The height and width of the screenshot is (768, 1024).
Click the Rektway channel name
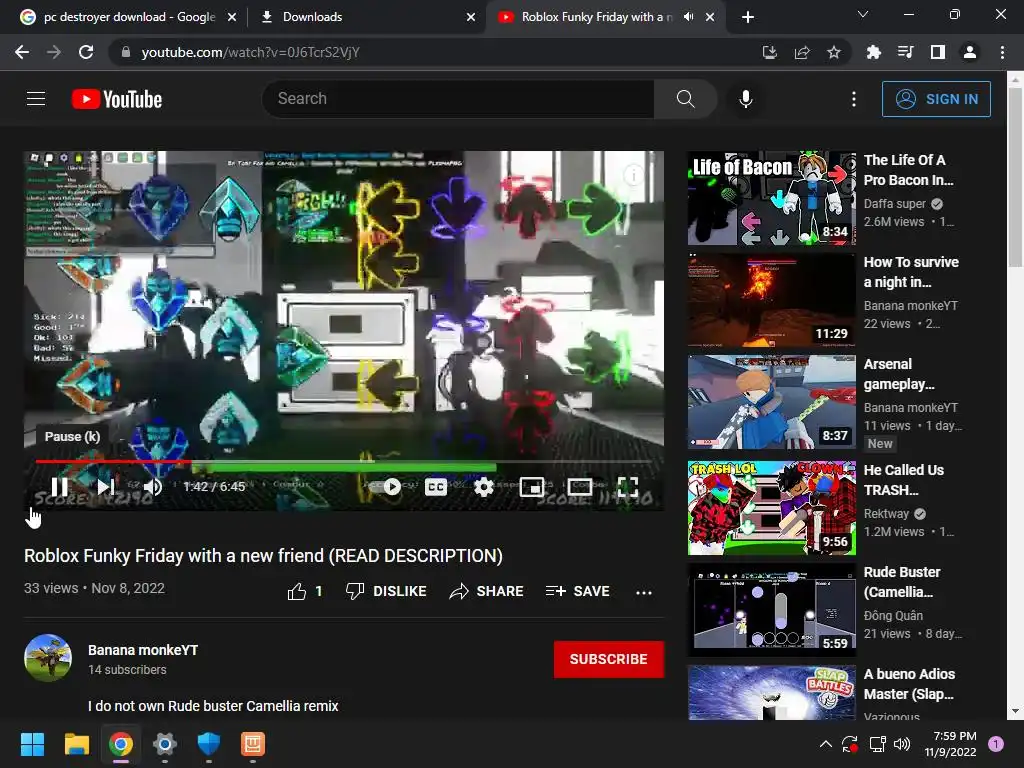click(x=886, y=514)
